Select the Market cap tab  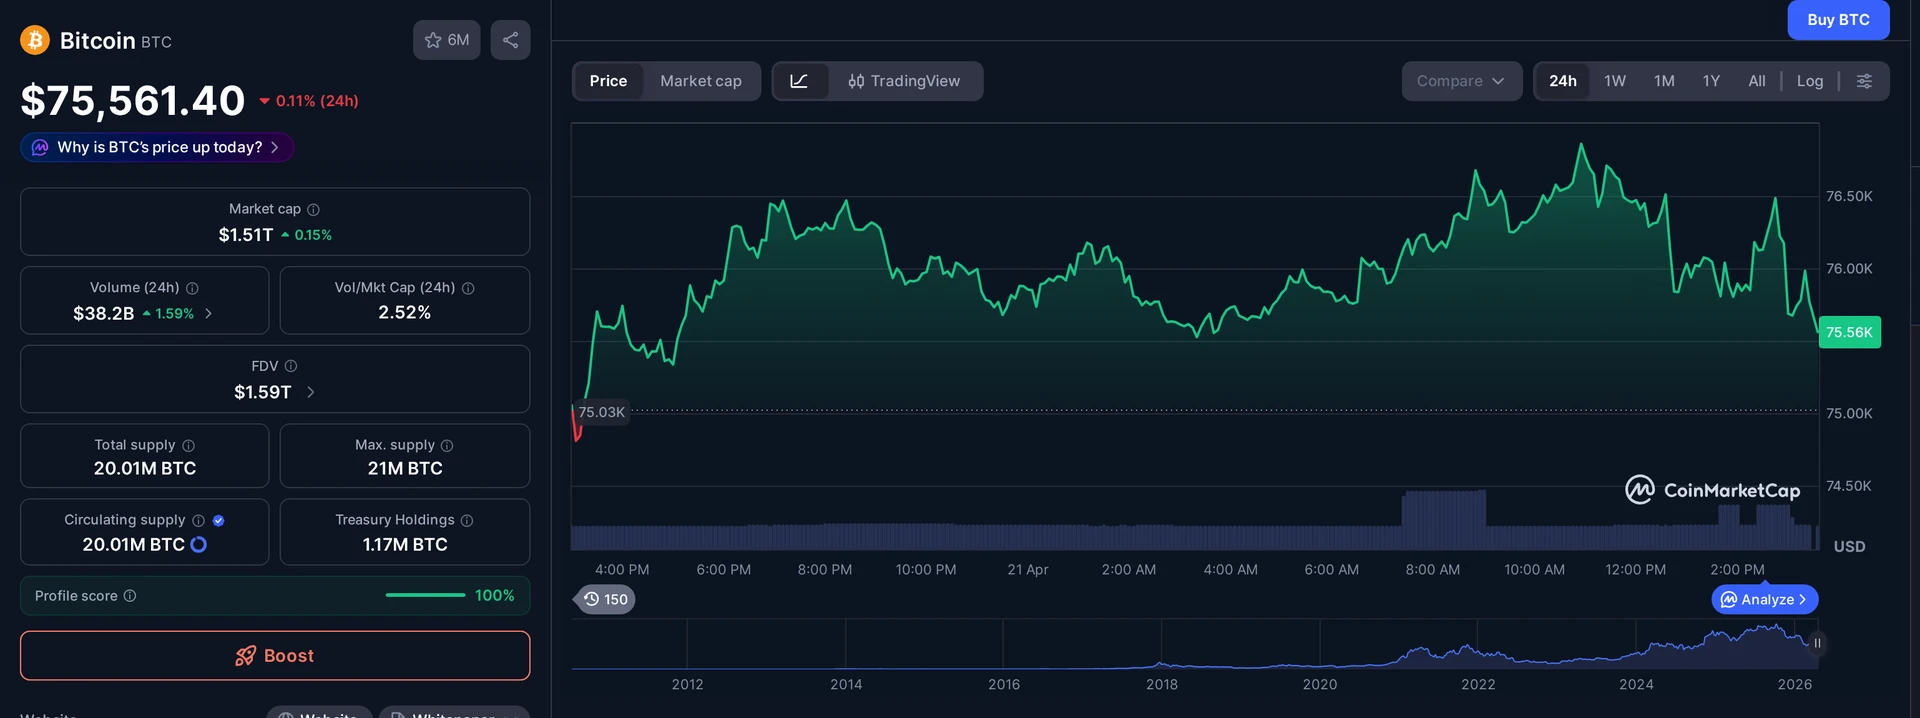click(701, 81)
